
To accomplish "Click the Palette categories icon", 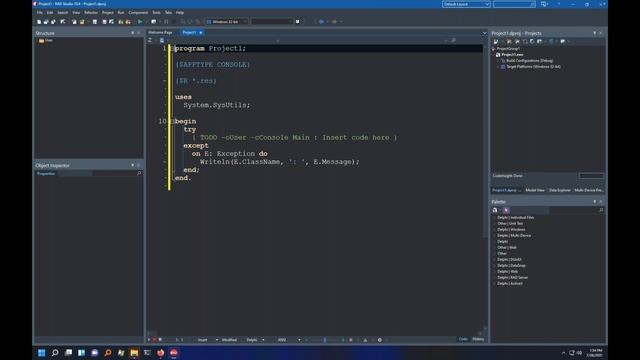I will (495, 210).
